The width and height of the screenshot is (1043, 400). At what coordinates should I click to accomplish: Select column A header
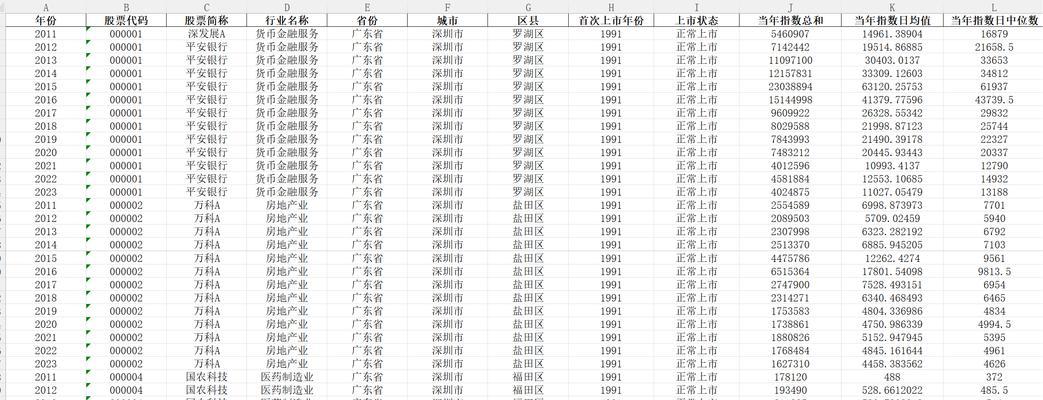(x=46, y=7)
